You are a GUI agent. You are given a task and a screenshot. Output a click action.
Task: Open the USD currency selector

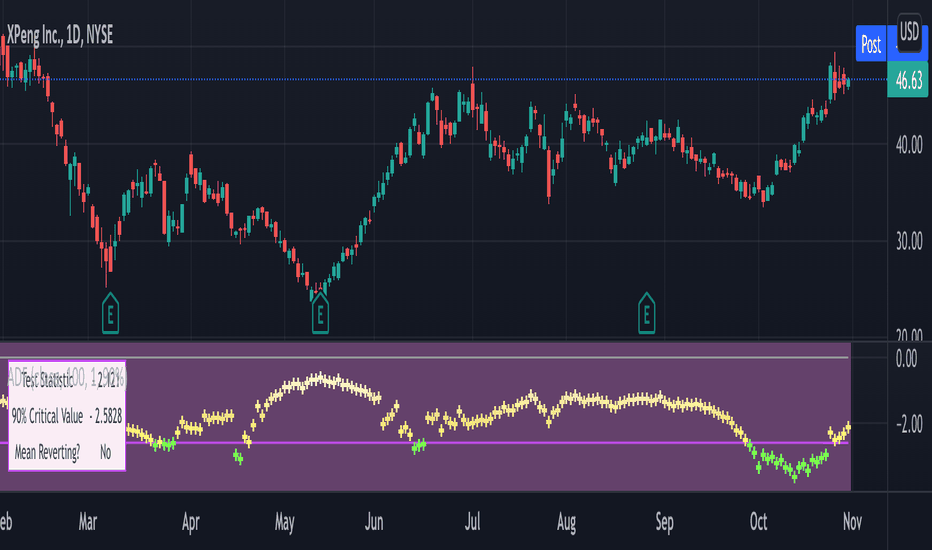[x=909, y=32]
